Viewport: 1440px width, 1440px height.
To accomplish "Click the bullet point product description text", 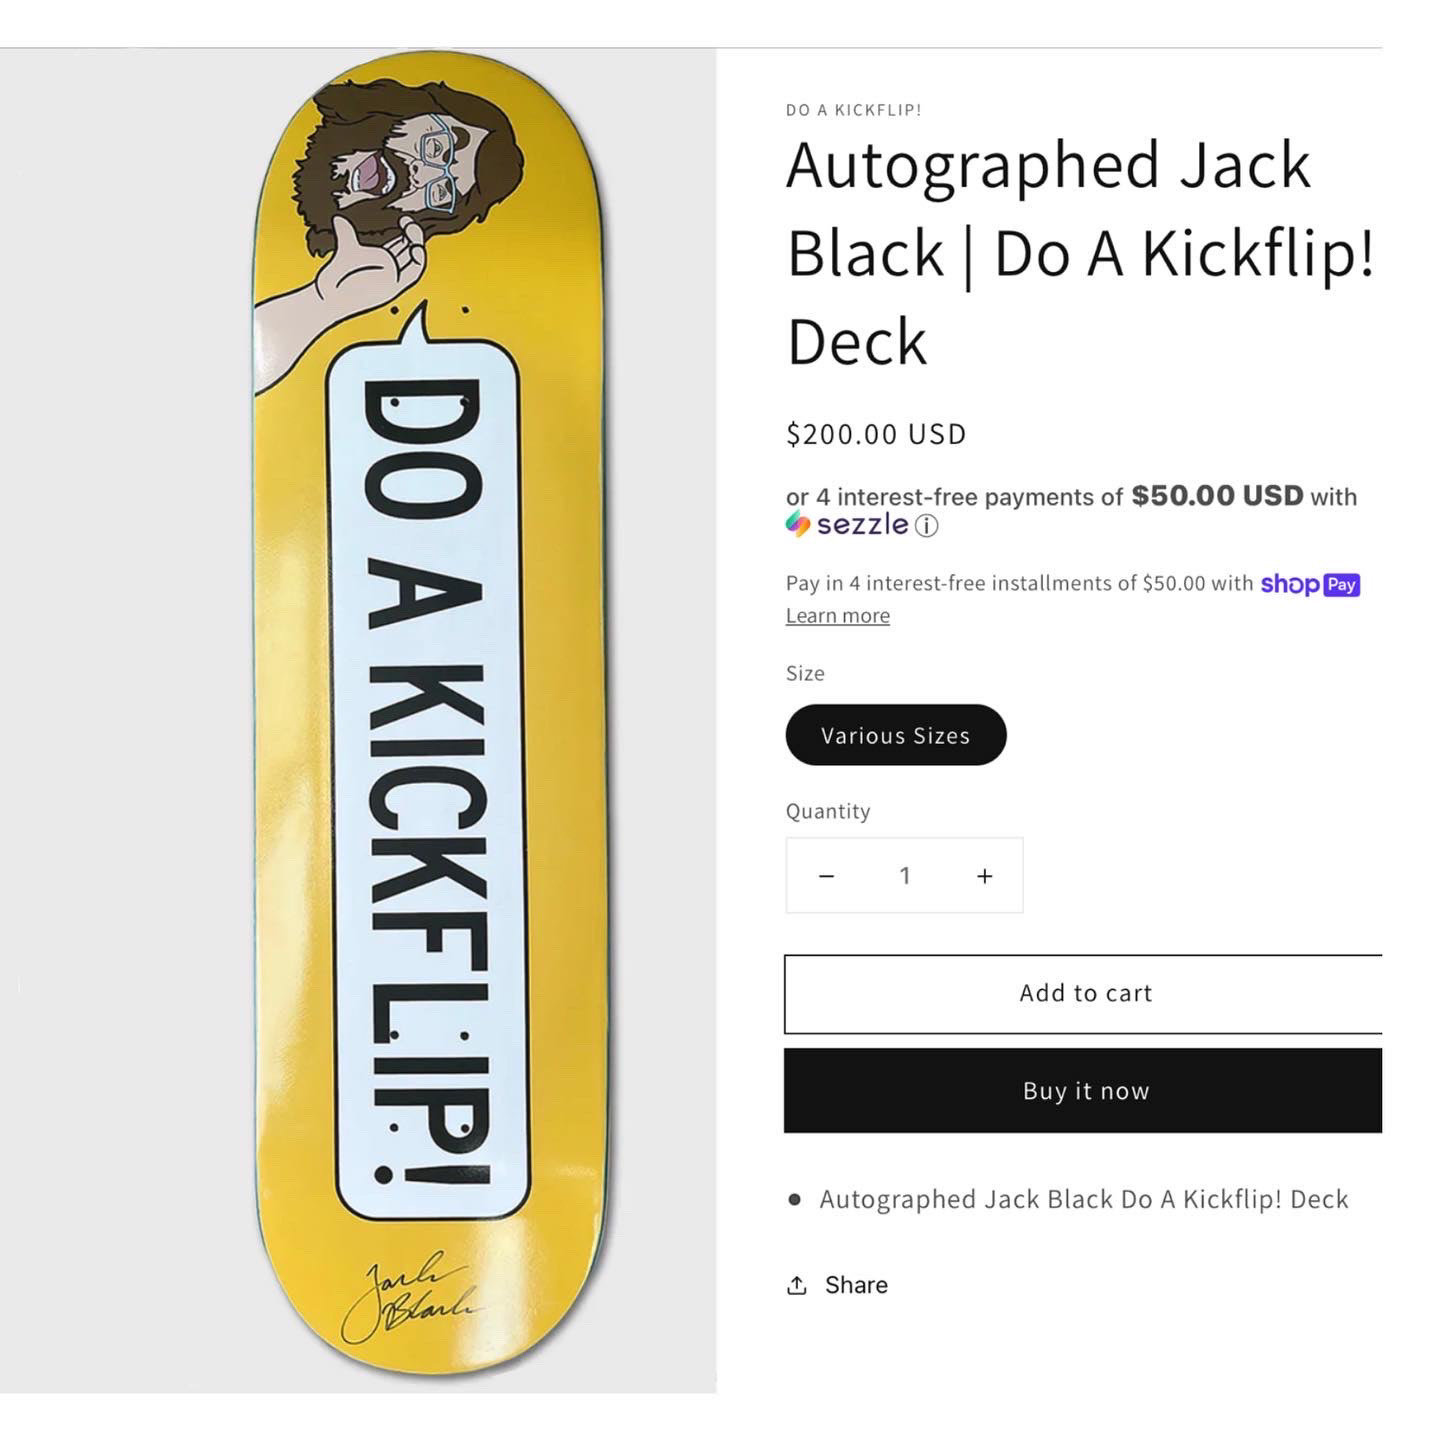I will coord(1083,1199).
